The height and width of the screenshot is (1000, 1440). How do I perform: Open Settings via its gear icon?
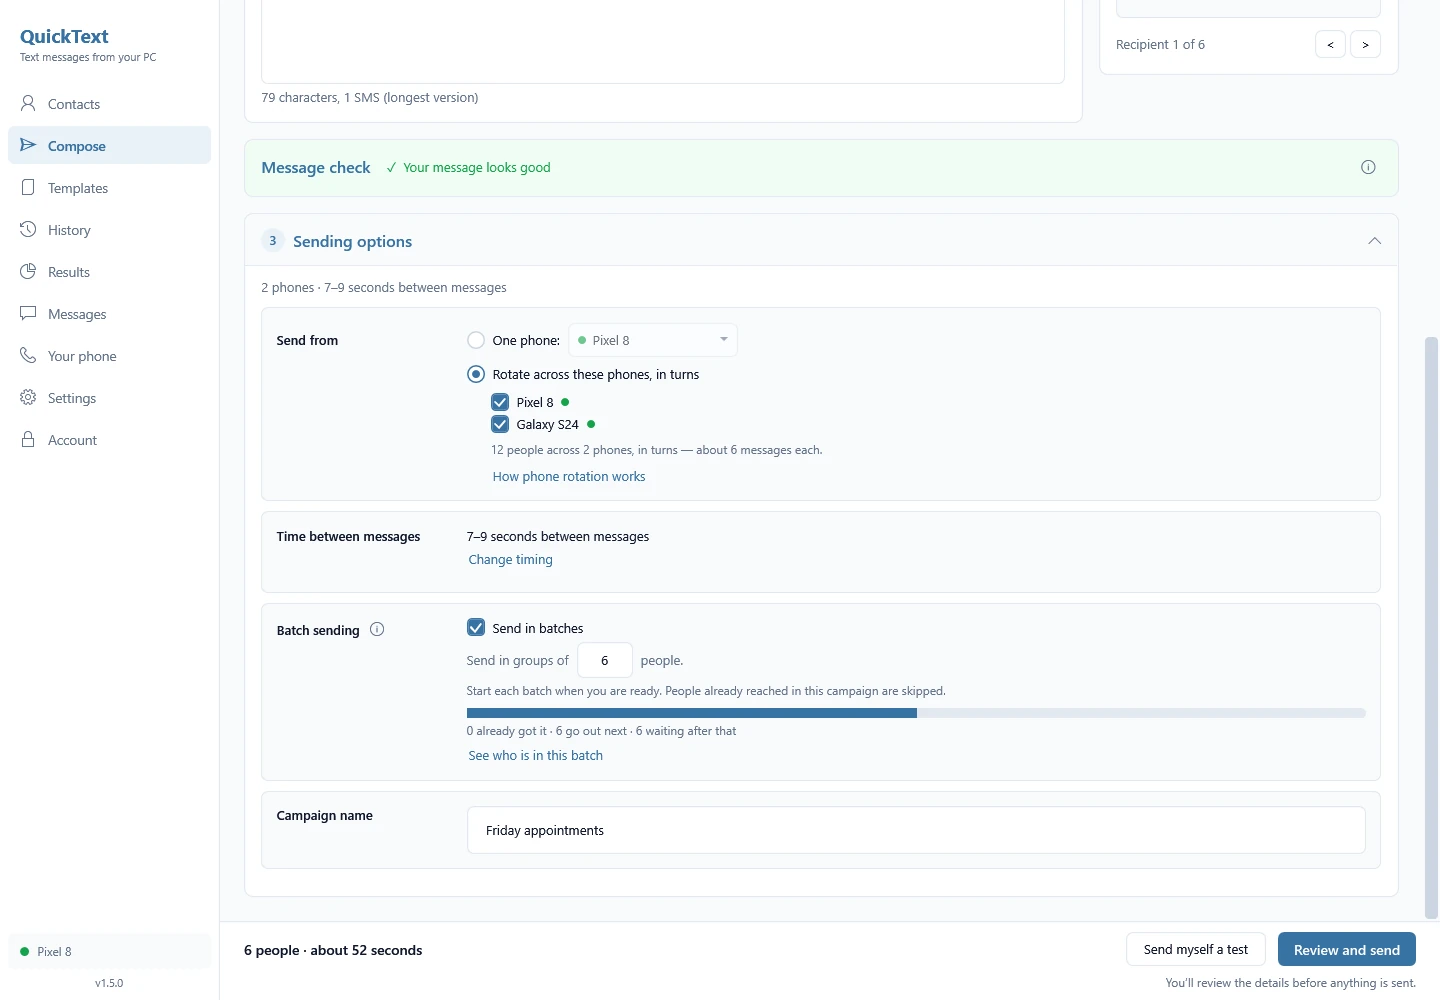tap(28, 397)
